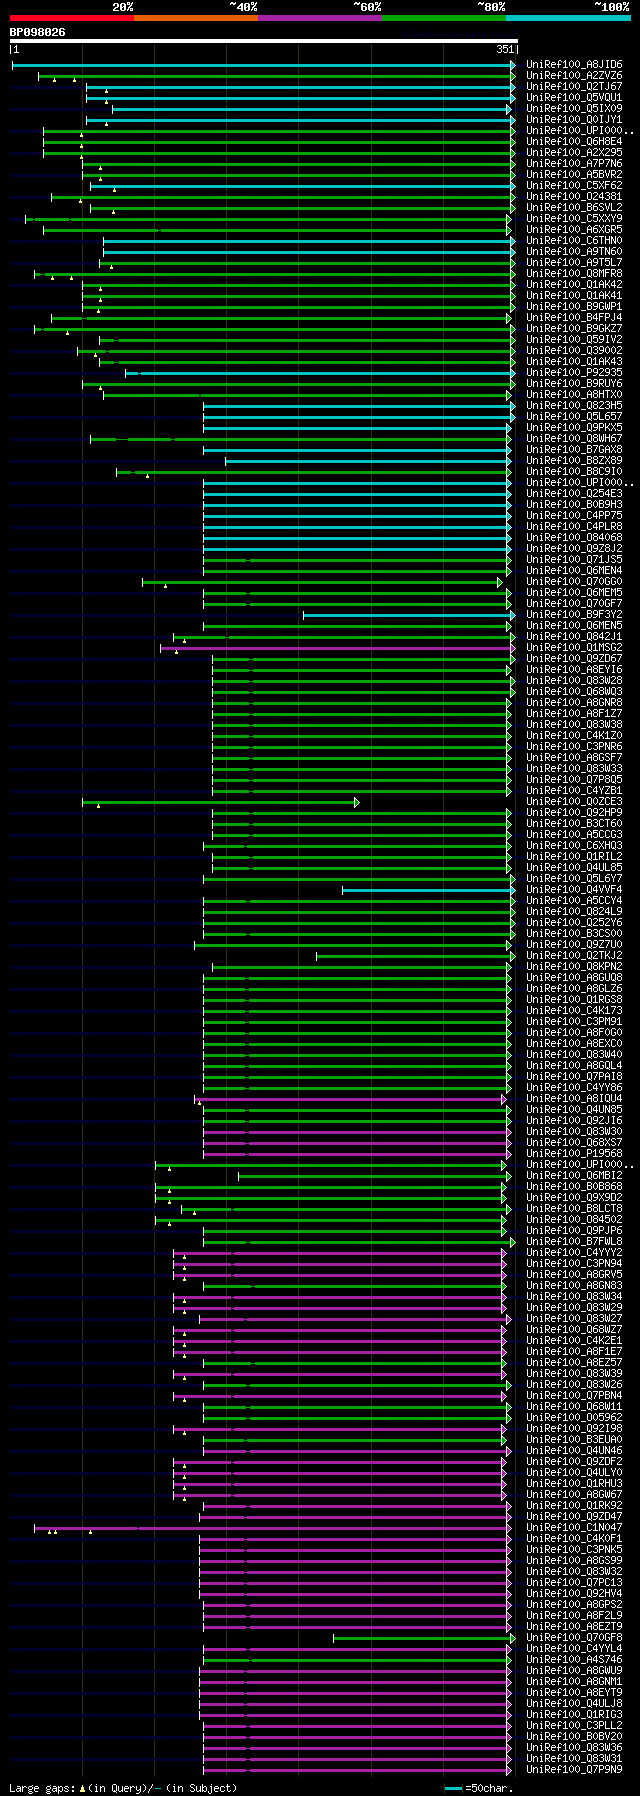Select label UniRef100_C5XF62
Image resolution: width=640 pixels, height=1796 pixels.
pyautogui.click(x=574, y=186)
